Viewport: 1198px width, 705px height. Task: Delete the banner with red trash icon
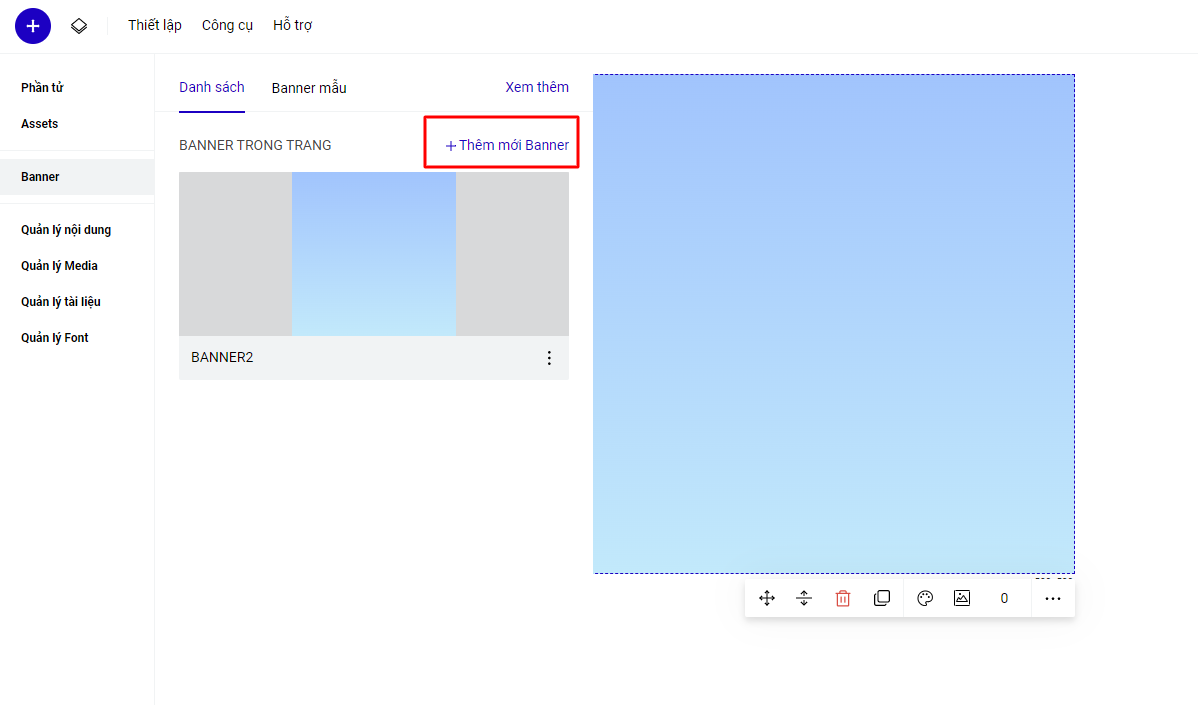tap(843, 598)
